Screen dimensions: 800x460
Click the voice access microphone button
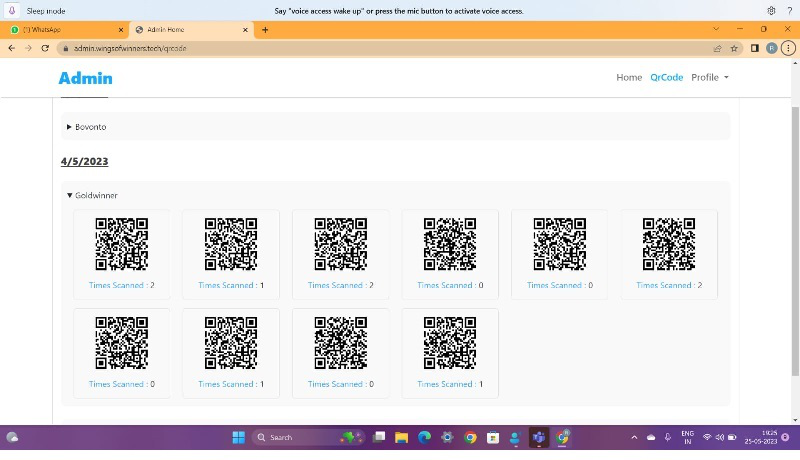11,11
